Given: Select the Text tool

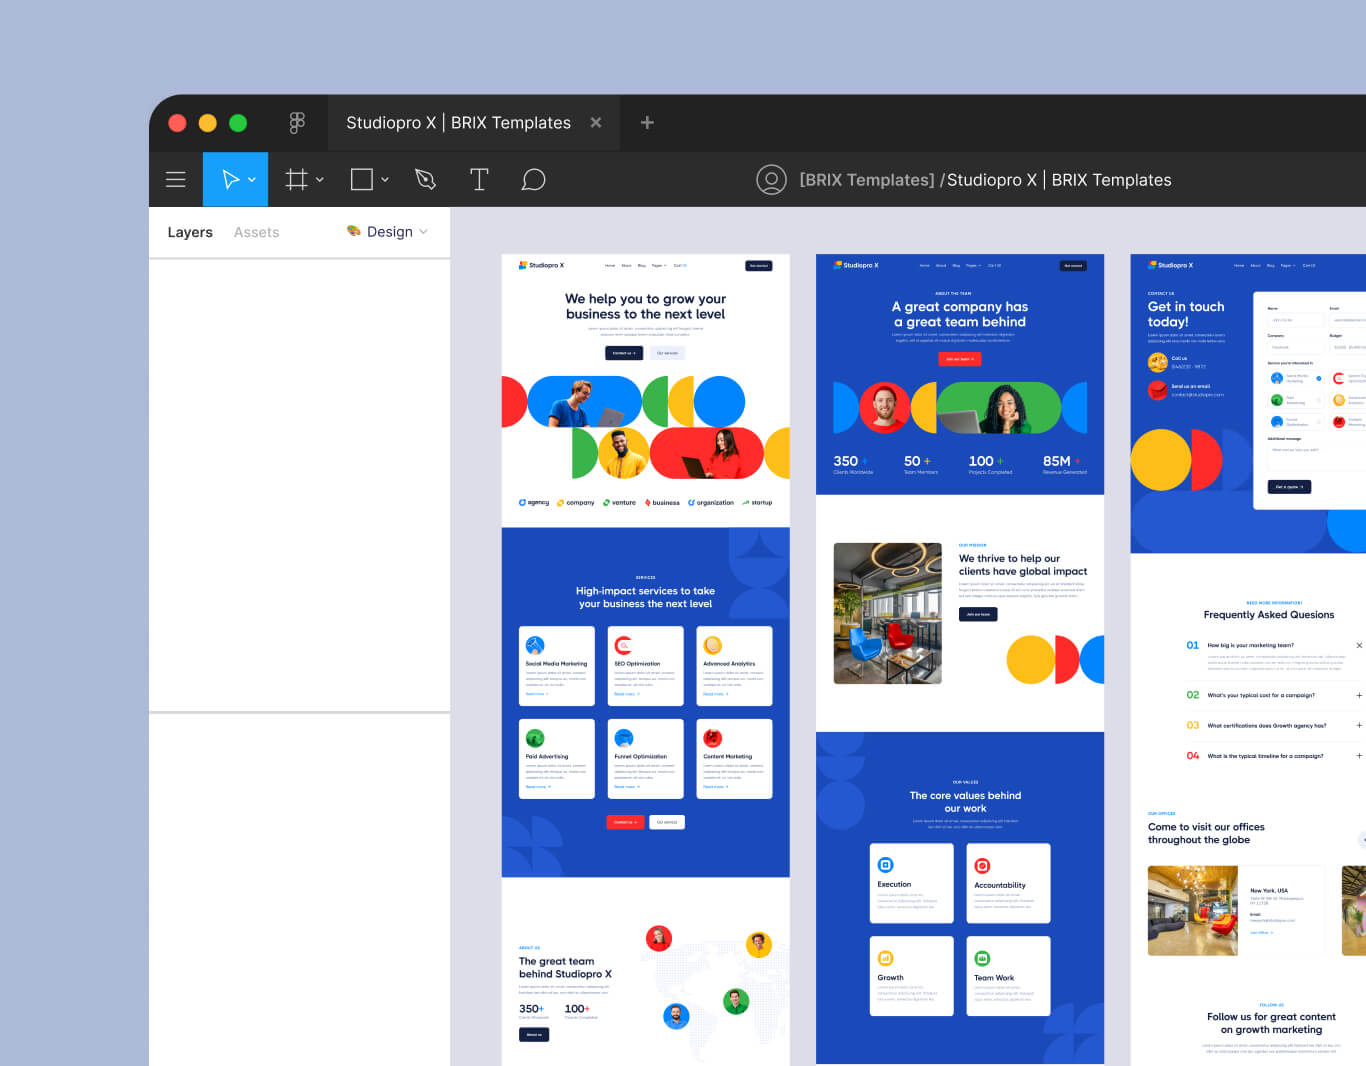Looking at the screenshot, I should click(479, 179).
